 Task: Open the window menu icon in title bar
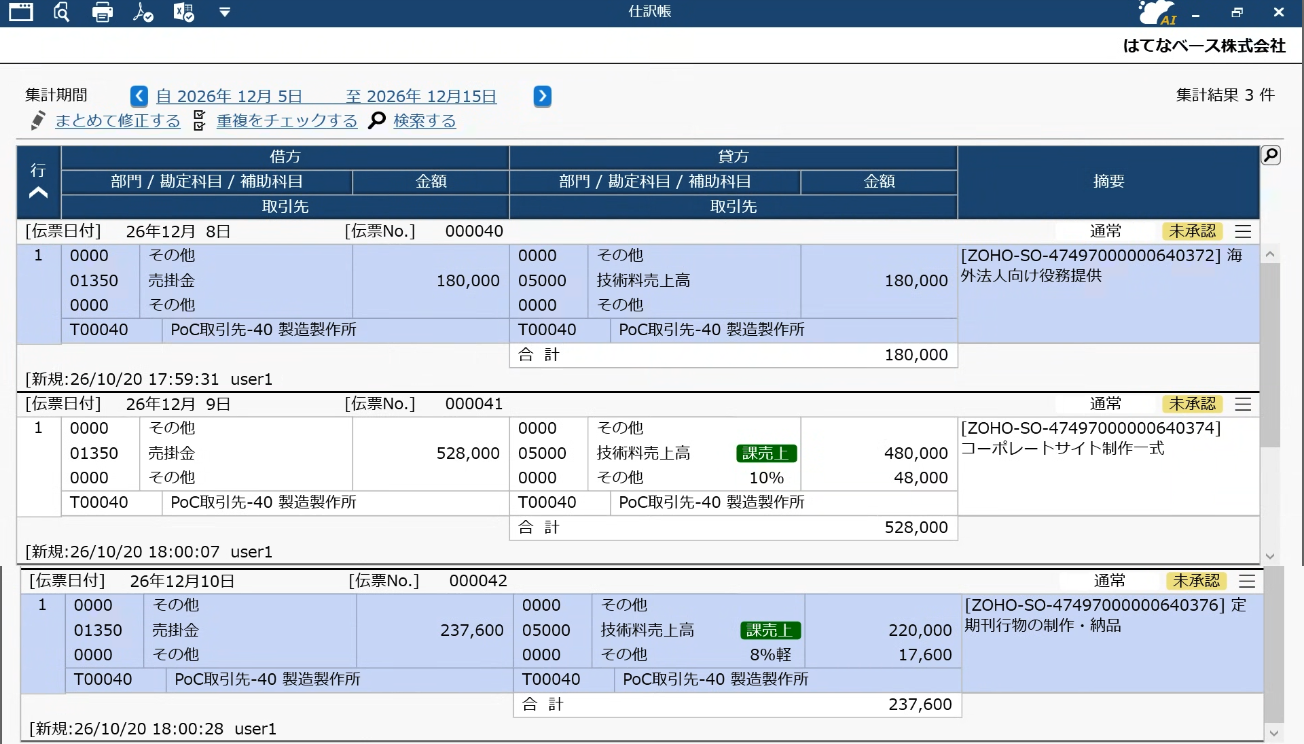20,12
